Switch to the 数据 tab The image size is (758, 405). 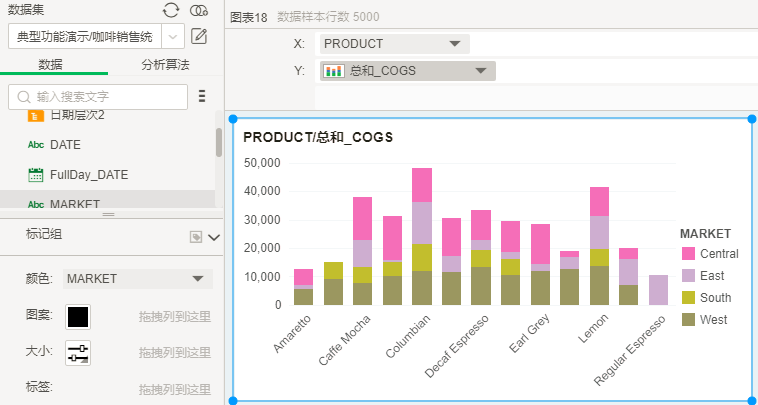(x=51, y=65)
